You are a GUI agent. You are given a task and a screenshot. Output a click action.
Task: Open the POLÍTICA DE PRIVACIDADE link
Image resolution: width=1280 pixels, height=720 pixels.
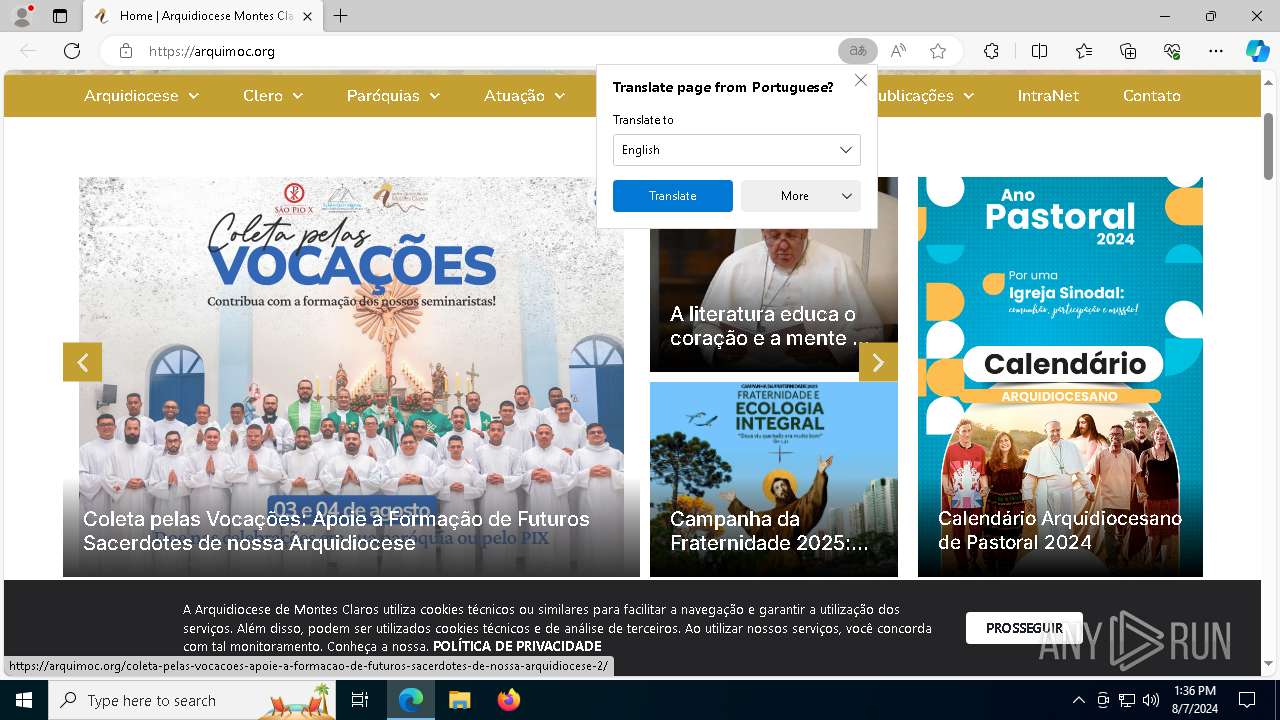click(x=517, y=646)
